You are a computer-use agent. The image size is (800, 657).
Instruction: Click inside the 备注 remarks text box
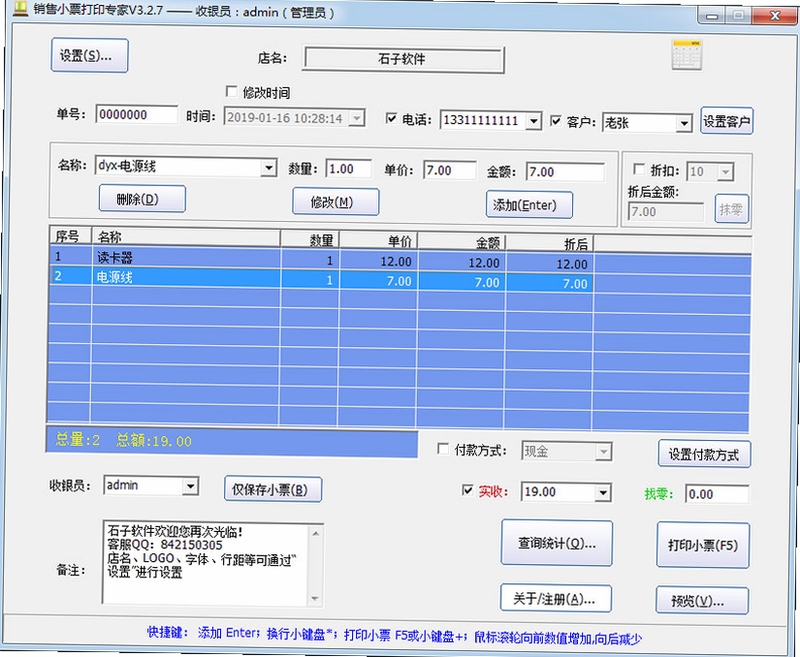206,562
